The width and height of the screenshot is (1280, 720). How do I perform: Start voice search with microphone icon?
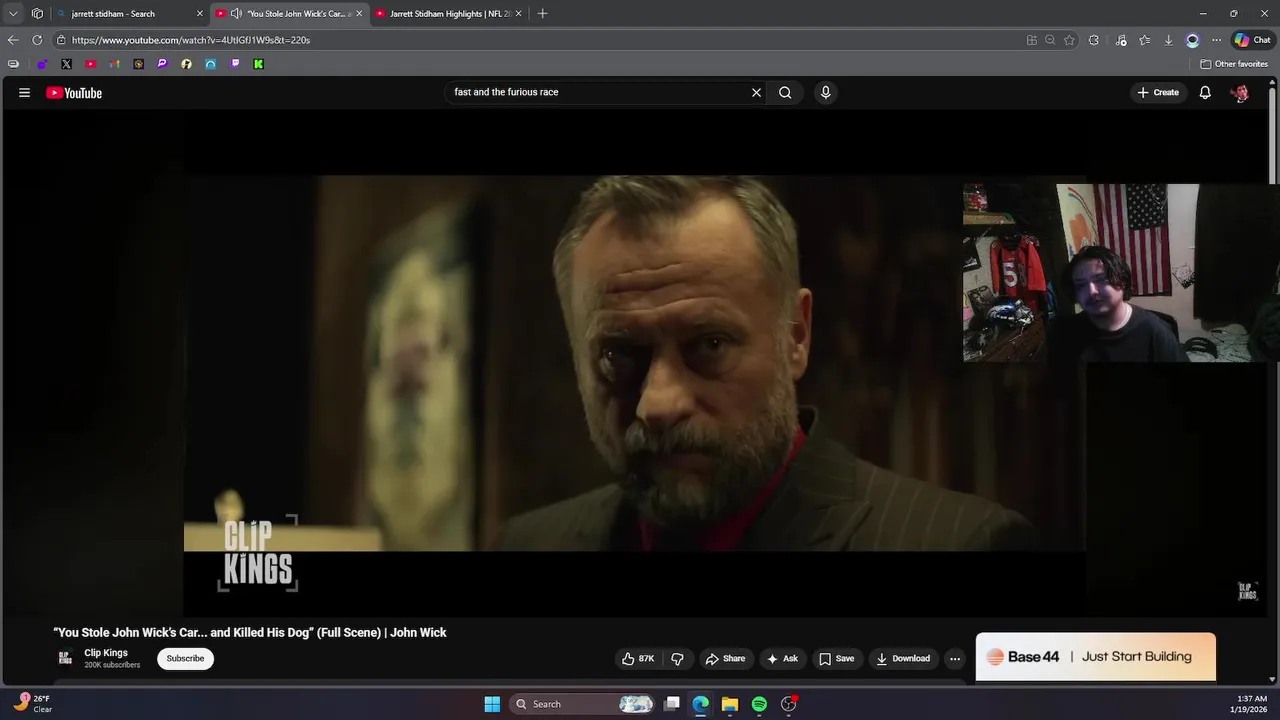tap(825, 92)
